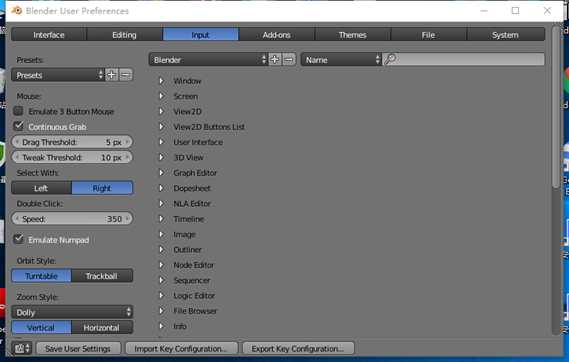Set Select With to Right
The height and width of the screenshot is (362, 569).
pos(102,188)
